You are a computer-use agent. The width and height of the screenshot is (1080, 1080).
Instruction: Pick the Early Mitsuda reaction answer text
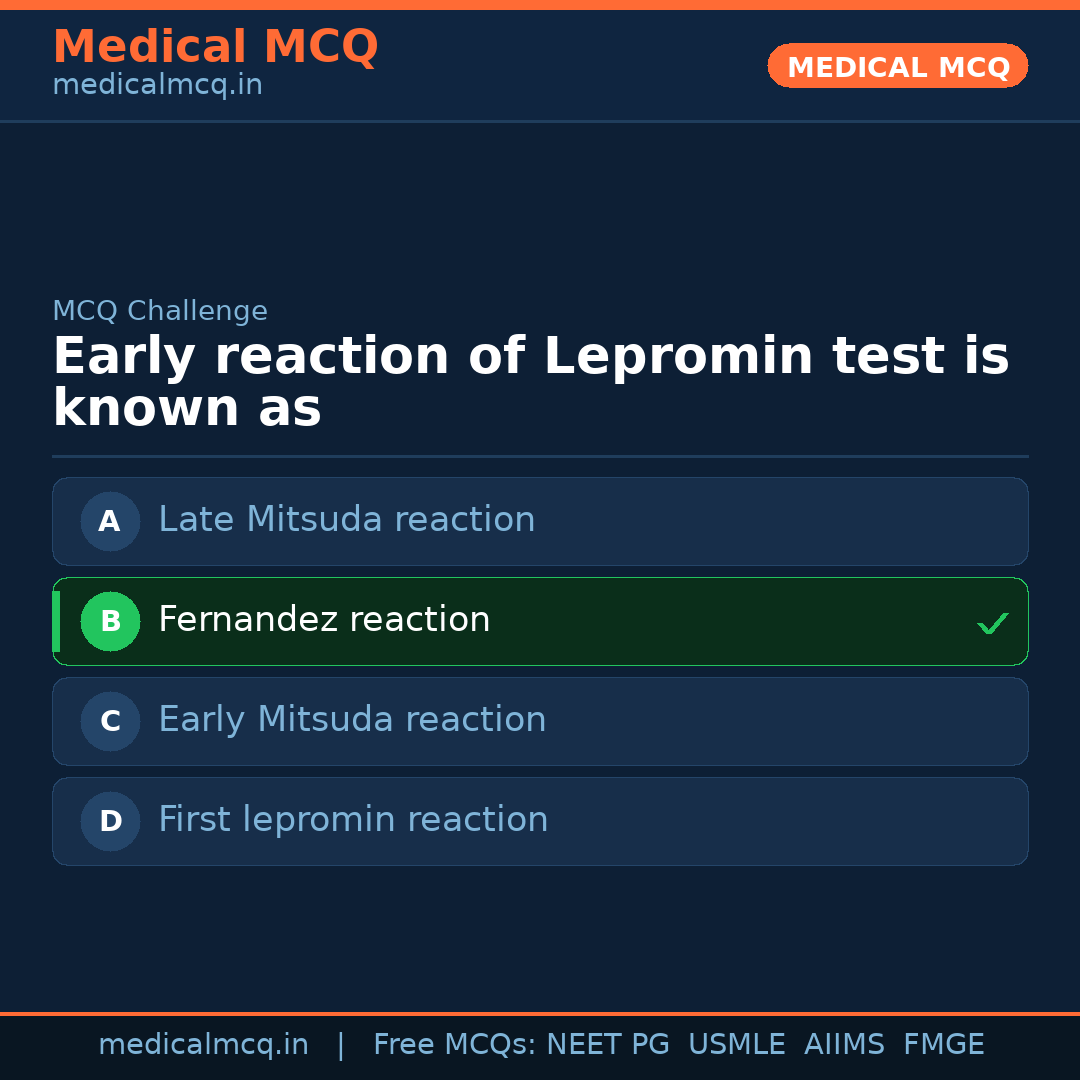(352, 720)
